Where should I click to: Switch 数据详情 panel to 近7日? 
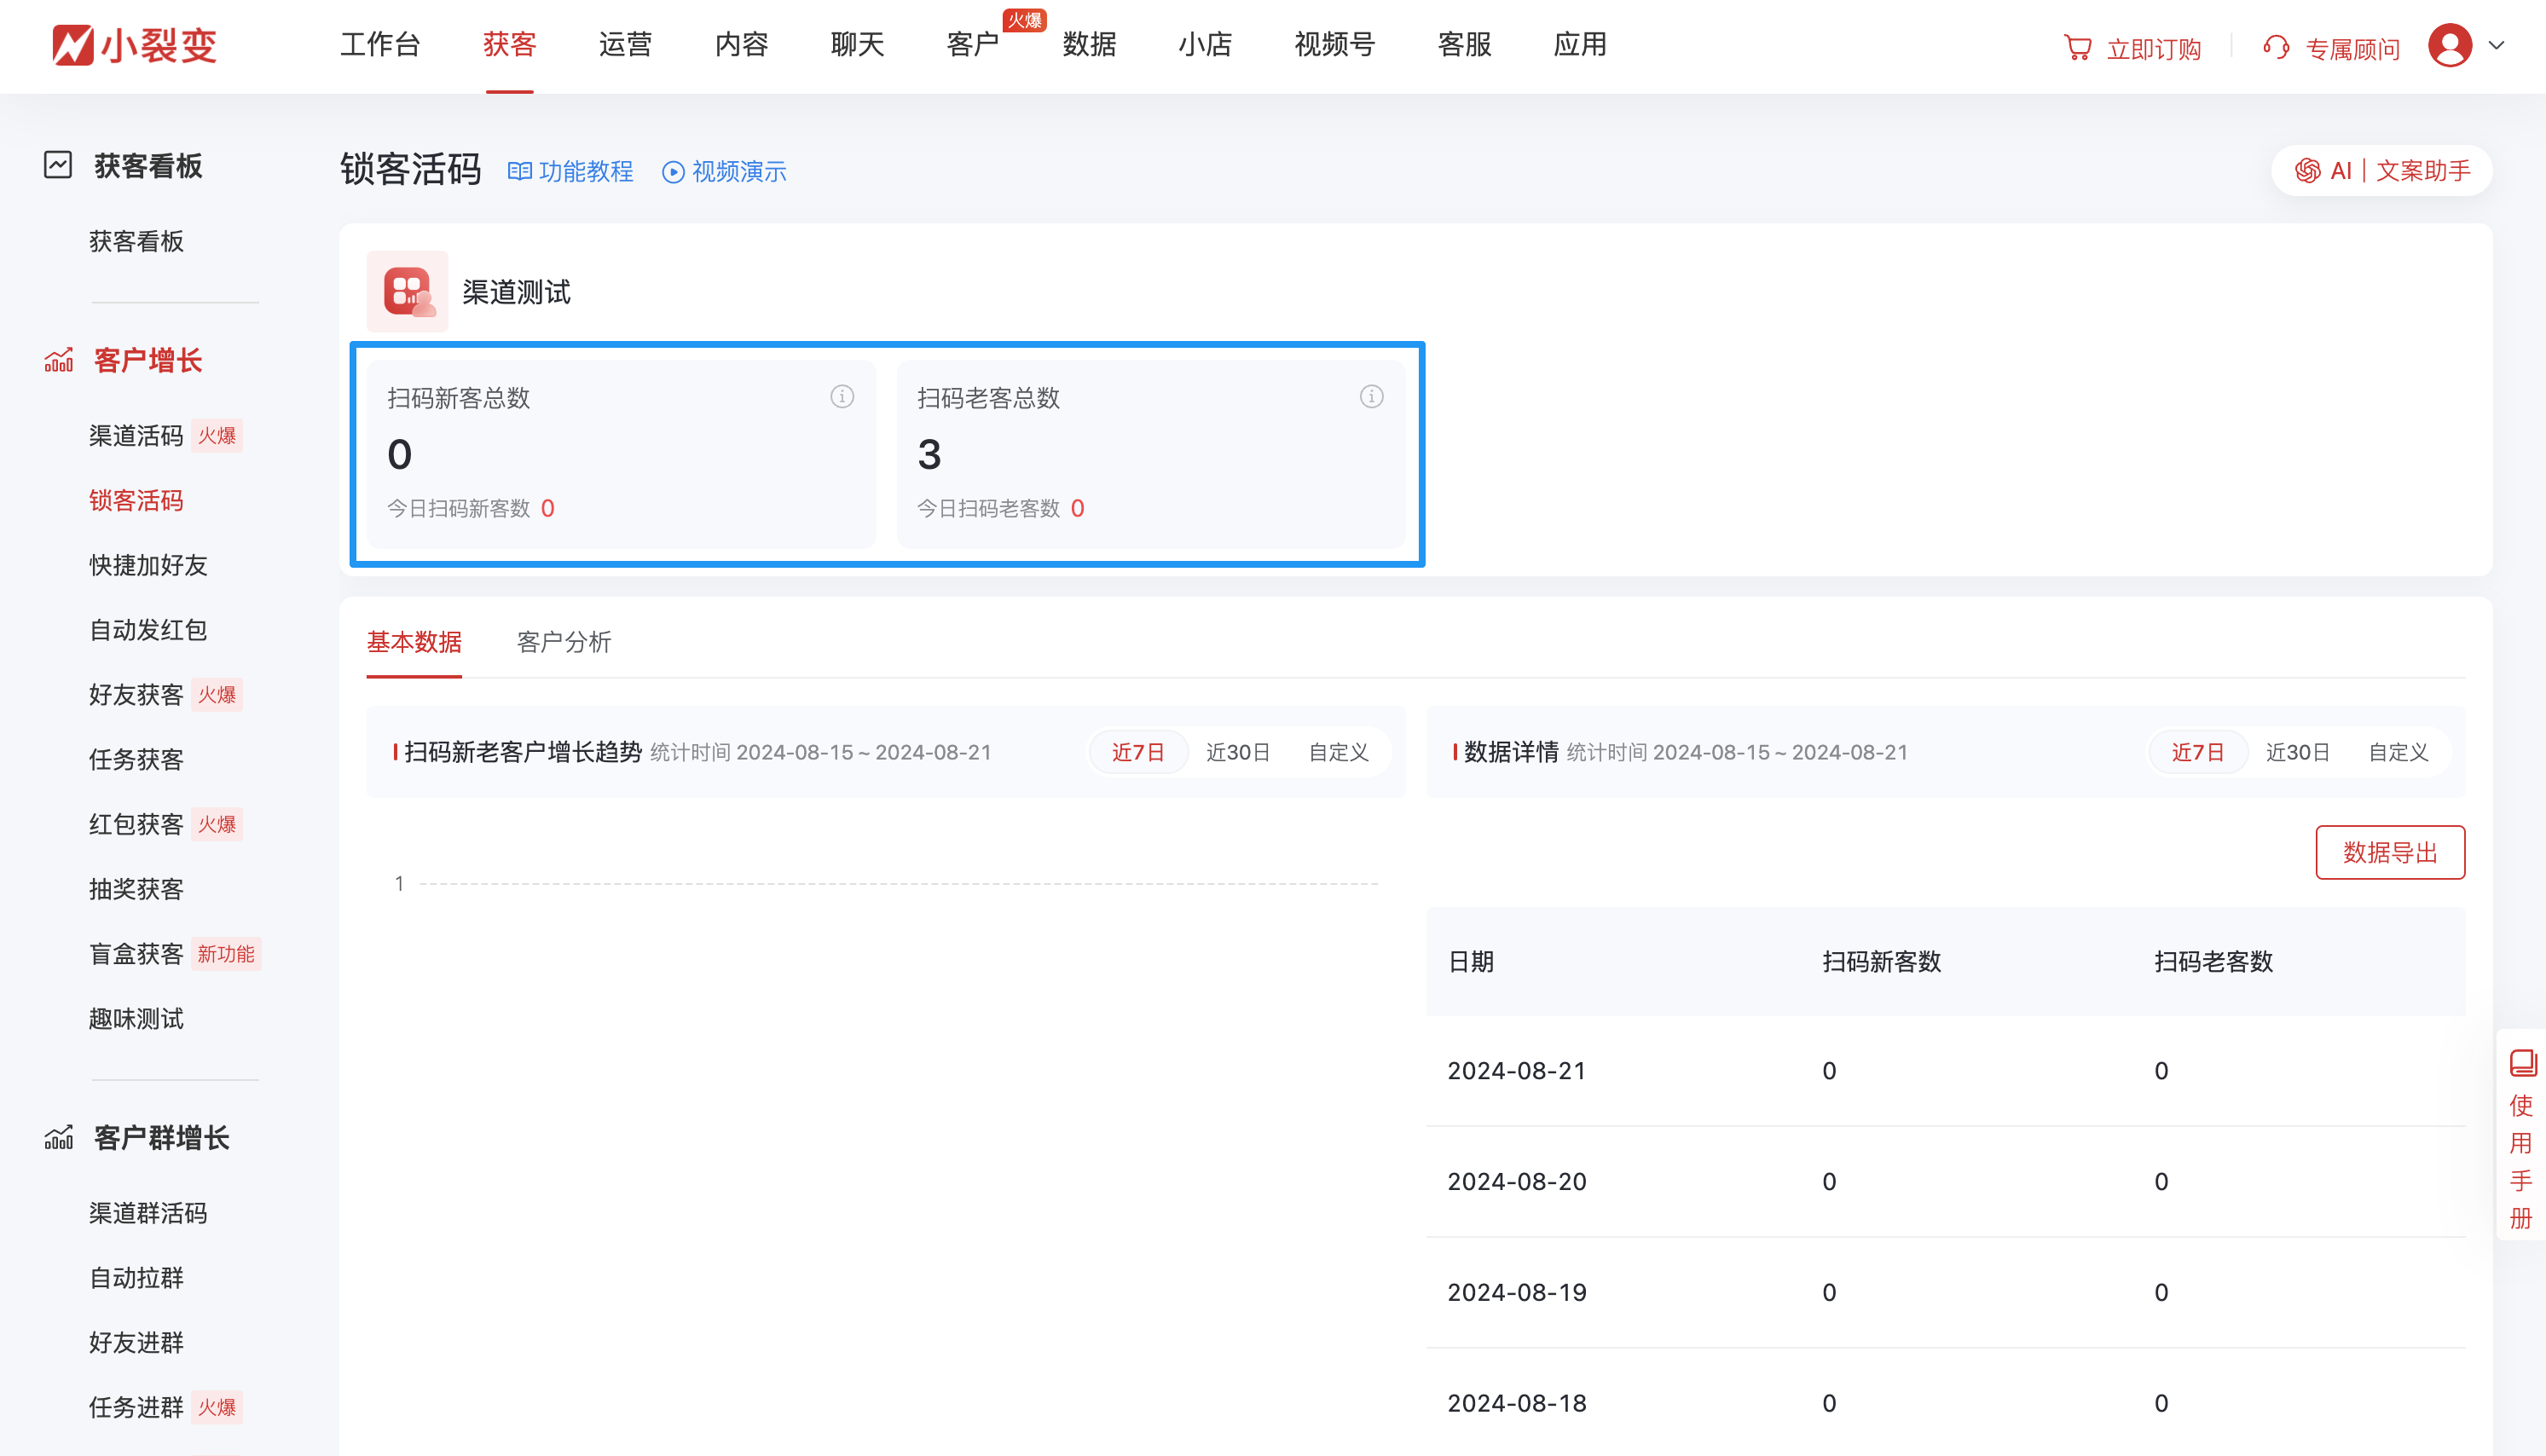(2197, 752)
